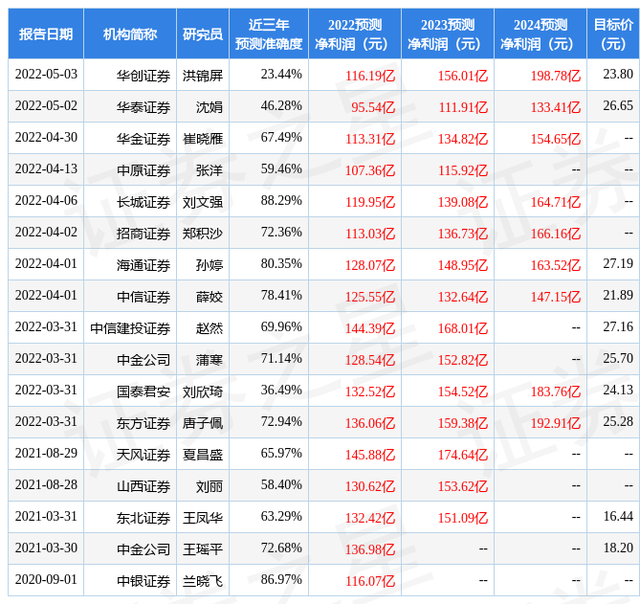Click the 198.78亿 forecast for 2024
This screenshot has width=640, height=604.
(x=556, y=76)
